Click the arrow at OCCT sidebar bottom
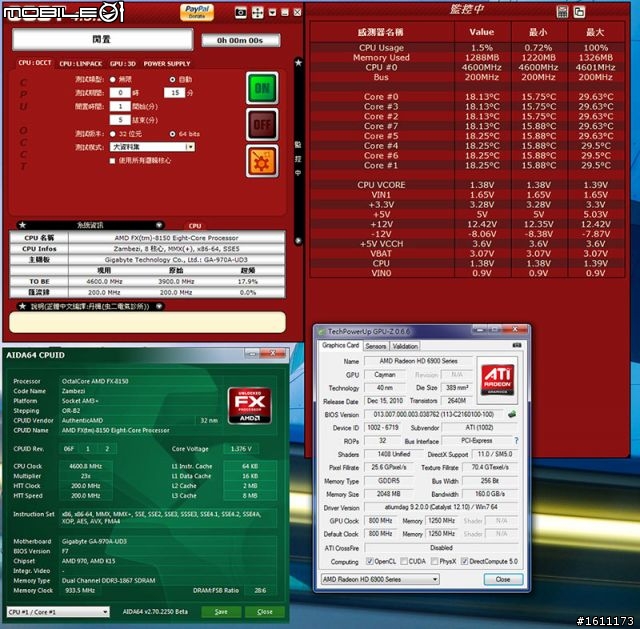 click(298, 240)
